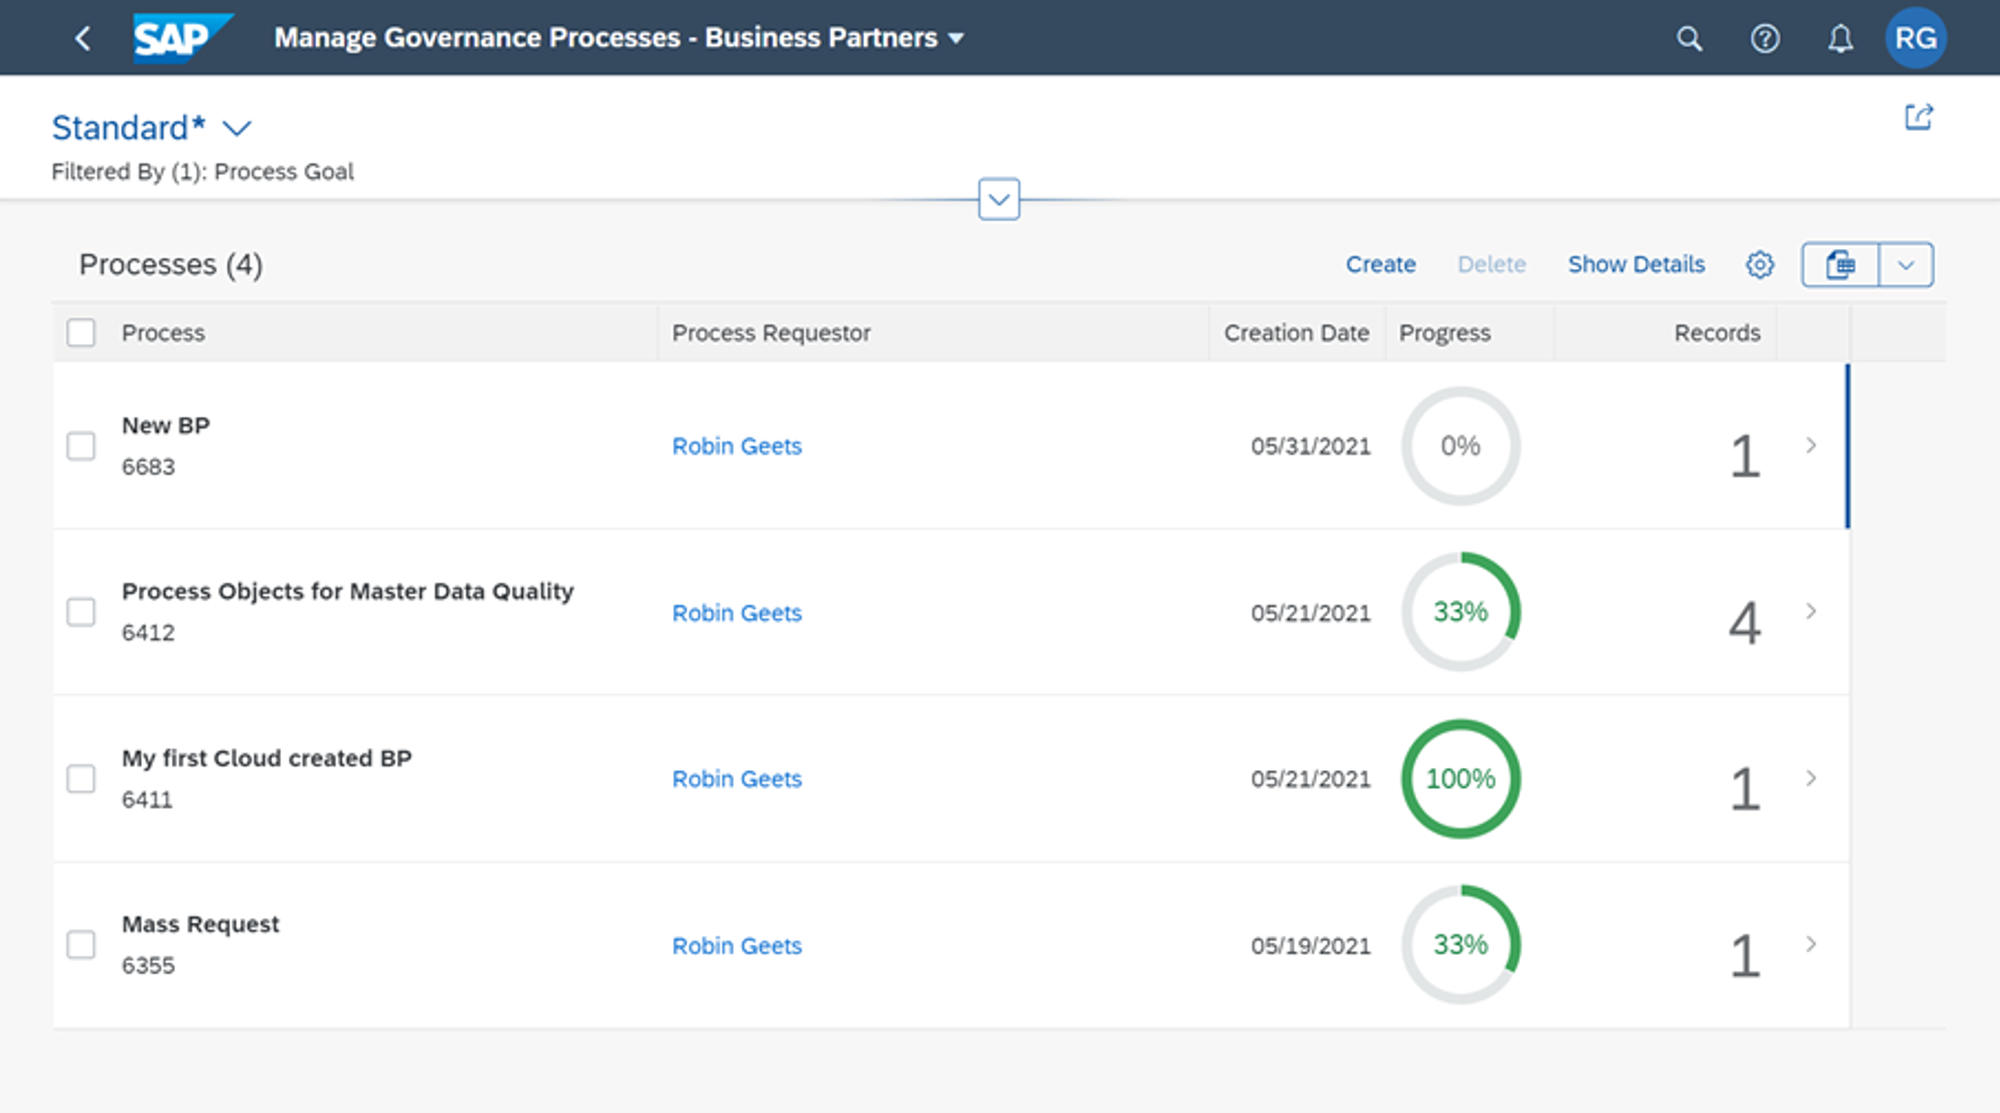Select the Mass Request row checkbox
This screenshot has width=2000, height=1113.
click(x=81, y=945)
